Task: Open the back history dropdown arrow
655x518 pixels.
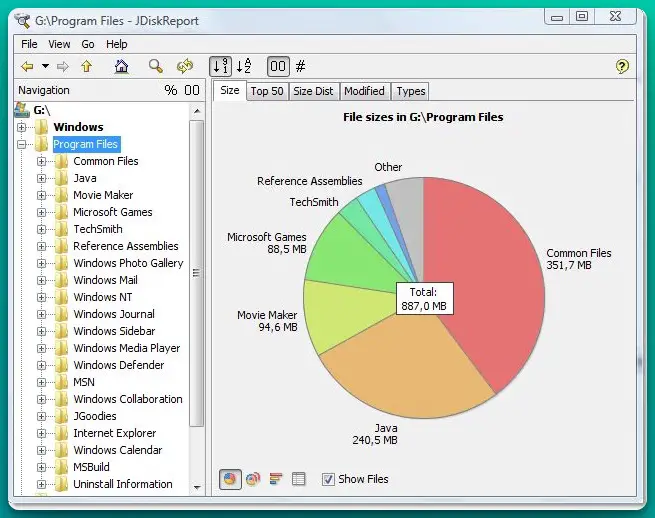Action: point(46,66)
